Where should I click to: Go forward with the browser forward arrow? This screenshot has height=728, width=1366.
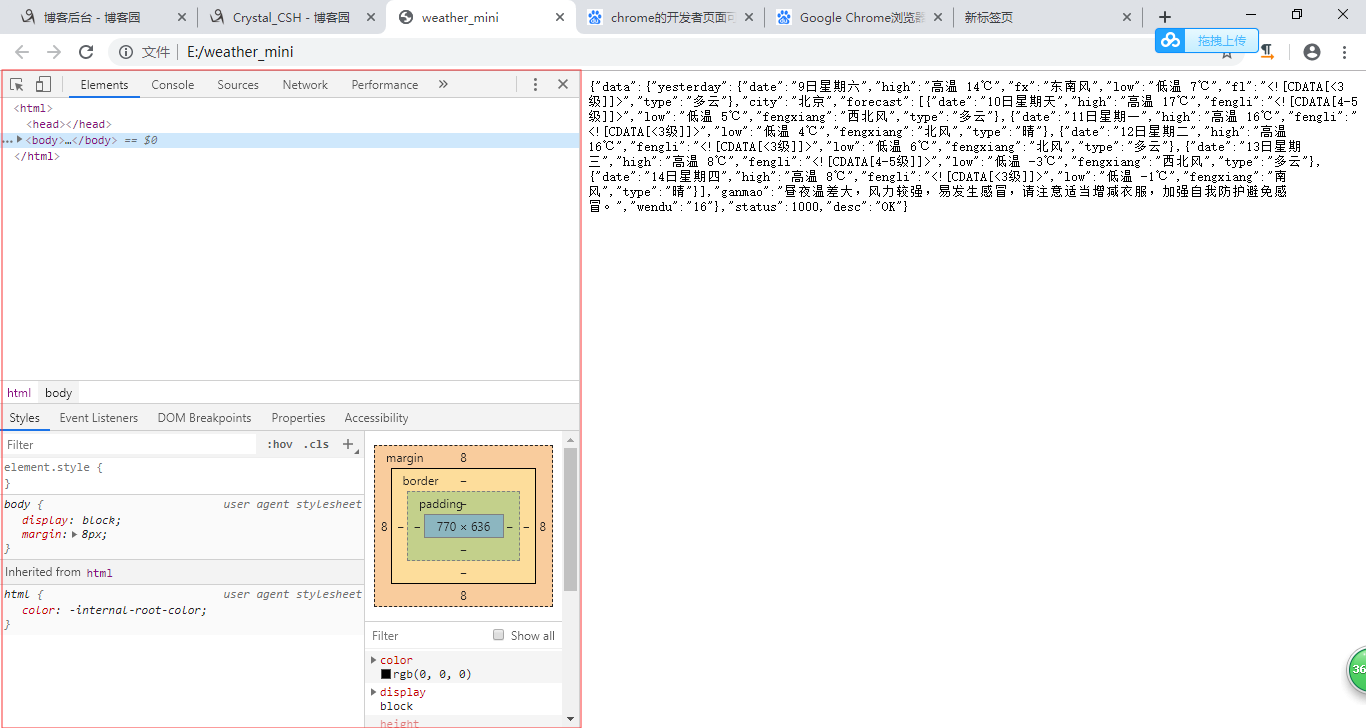54,52
